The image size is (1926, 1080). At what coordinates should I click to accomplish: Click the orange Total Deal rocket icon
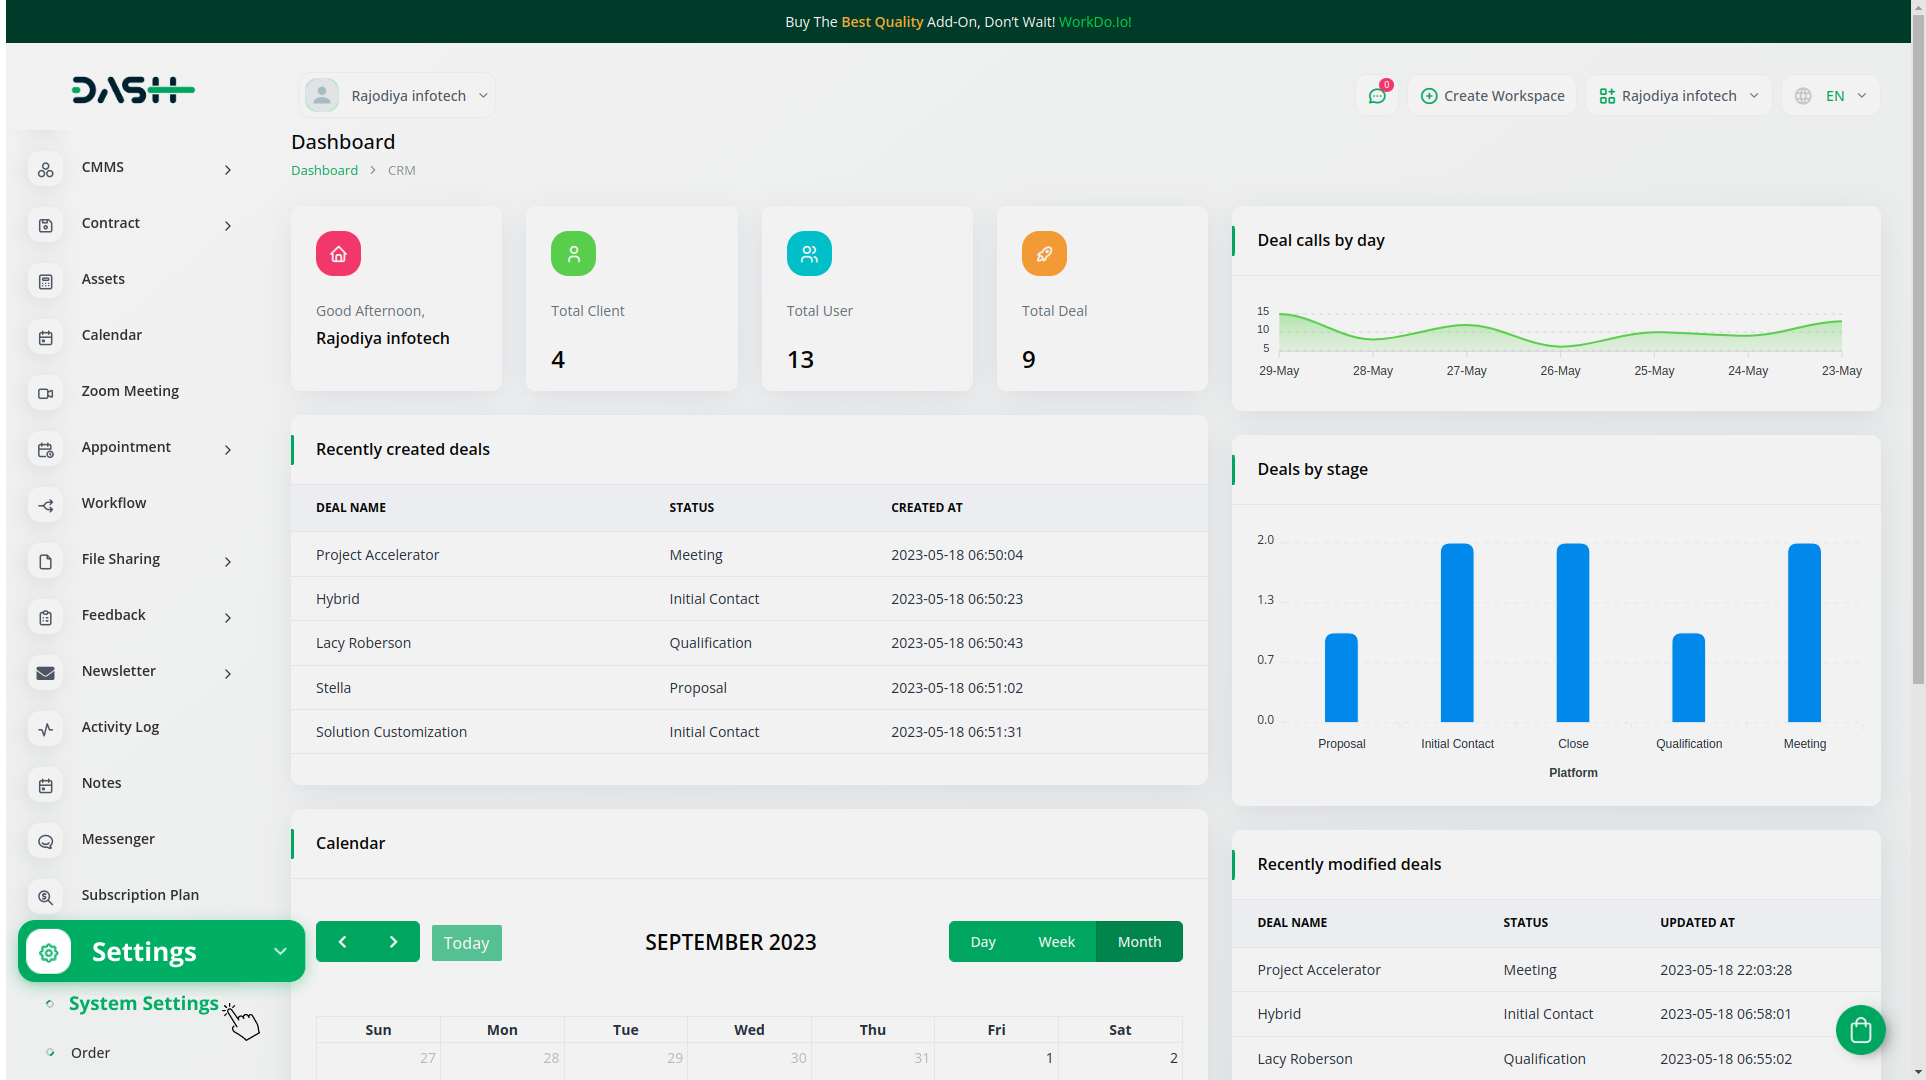1044,254
